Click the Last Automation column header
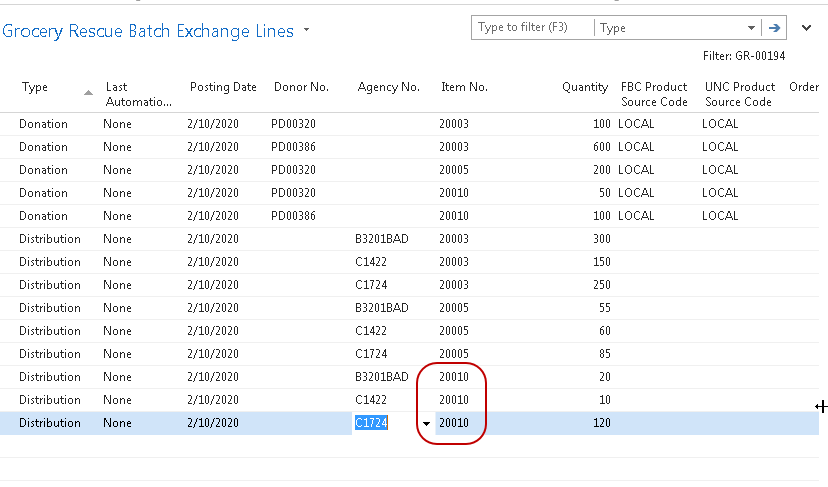The image size is (828, 487). (x=138, y=94)
